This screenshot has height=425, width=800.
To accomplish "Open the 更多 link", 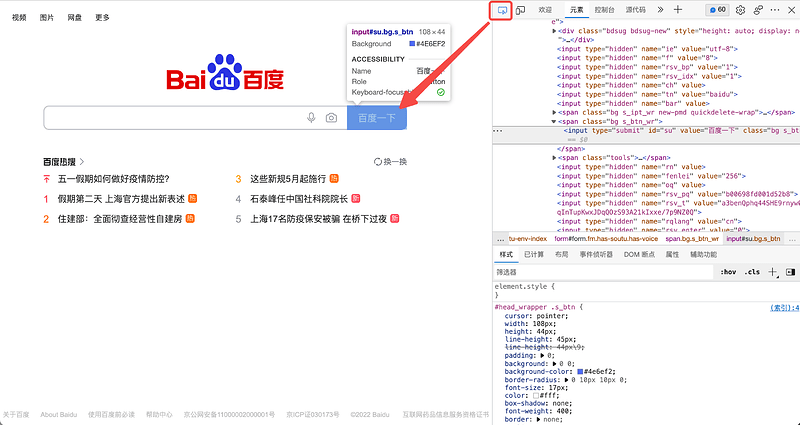I will (102, 17).
